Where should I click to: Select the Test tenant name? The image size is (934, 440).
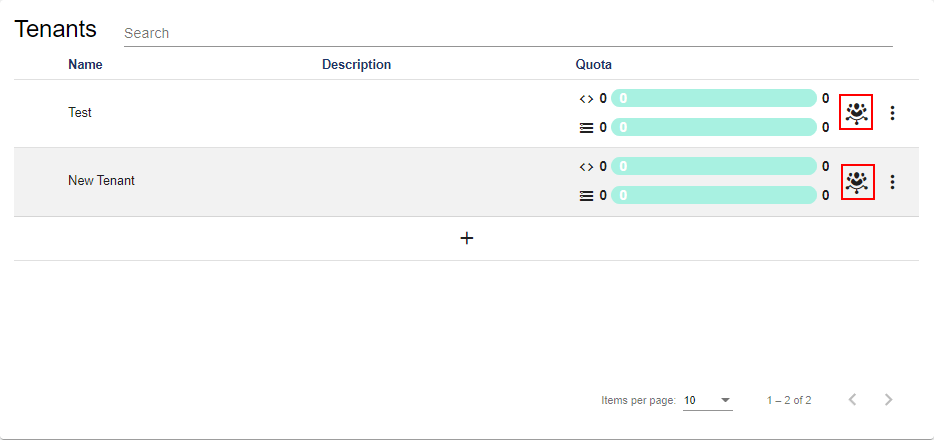click(80, 113)
